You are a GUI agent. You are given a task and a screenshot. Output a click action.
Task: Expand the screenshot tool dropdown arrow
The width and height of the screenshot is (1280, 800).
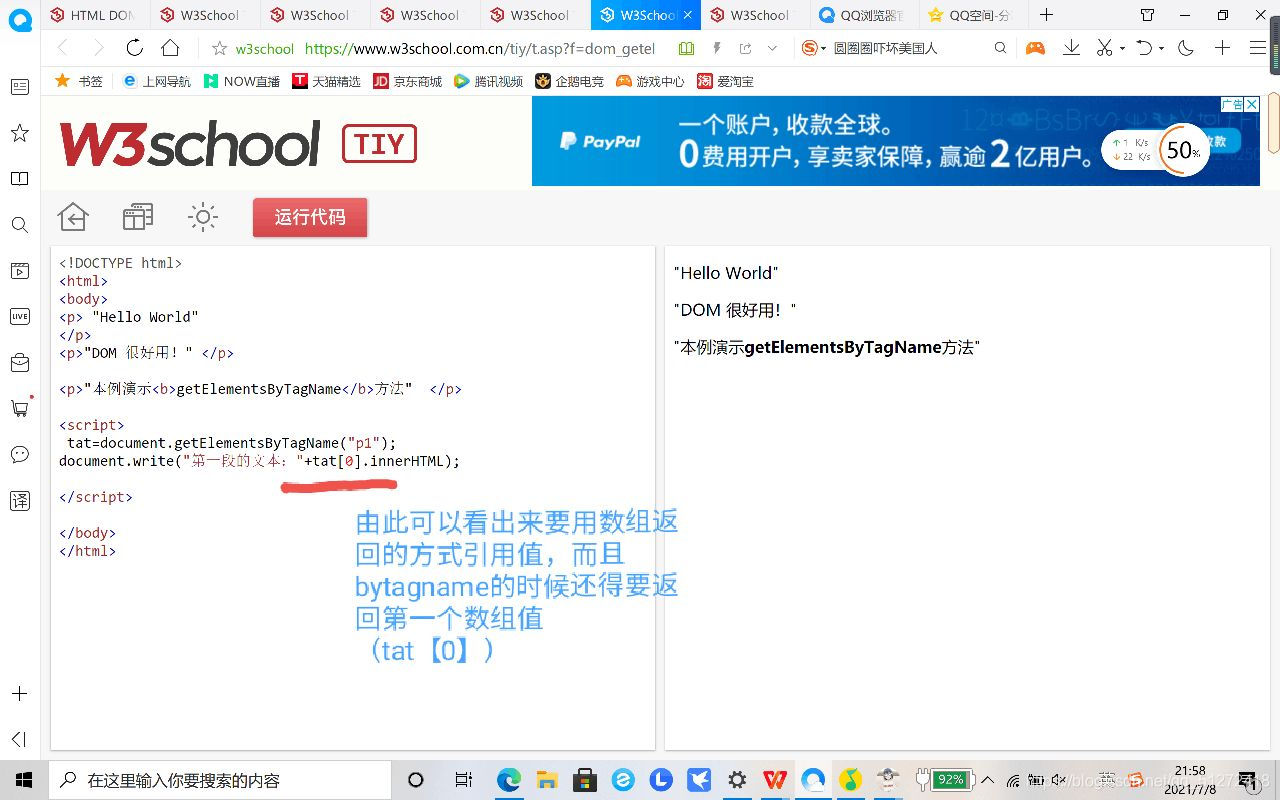tap(1122, 49)
